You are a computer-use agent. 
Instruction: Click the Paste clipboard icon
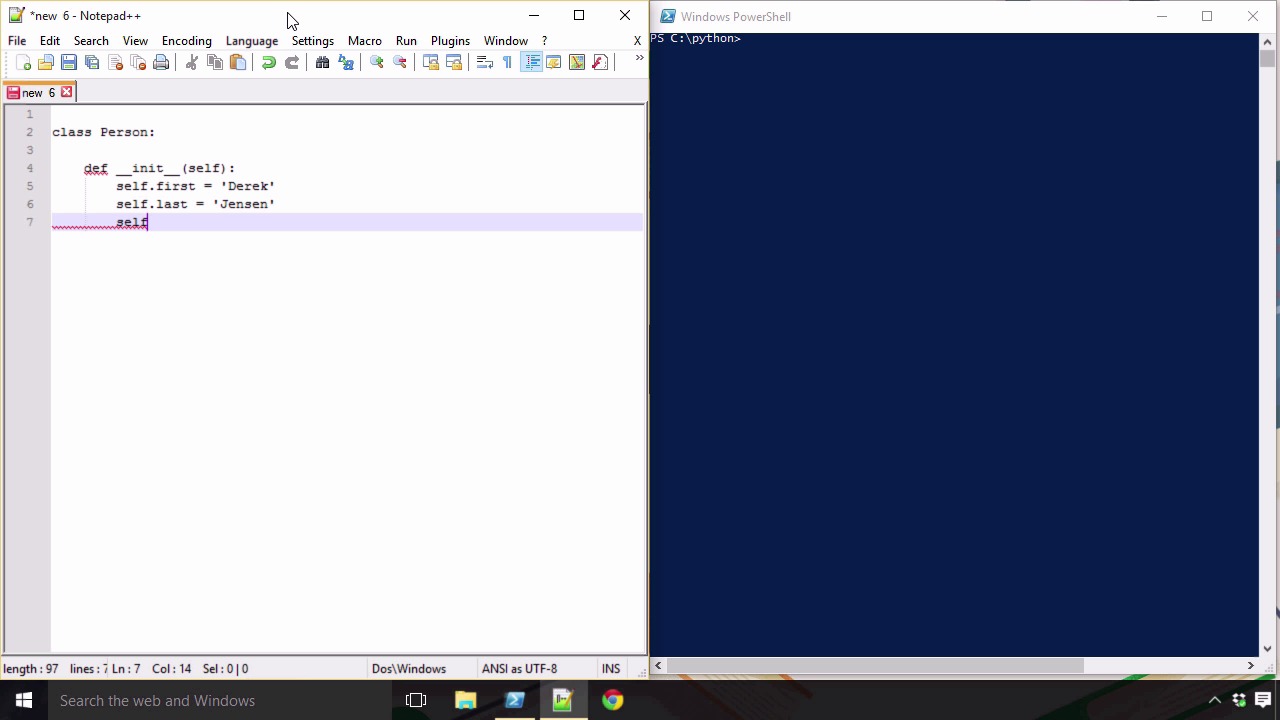point(238,62)
